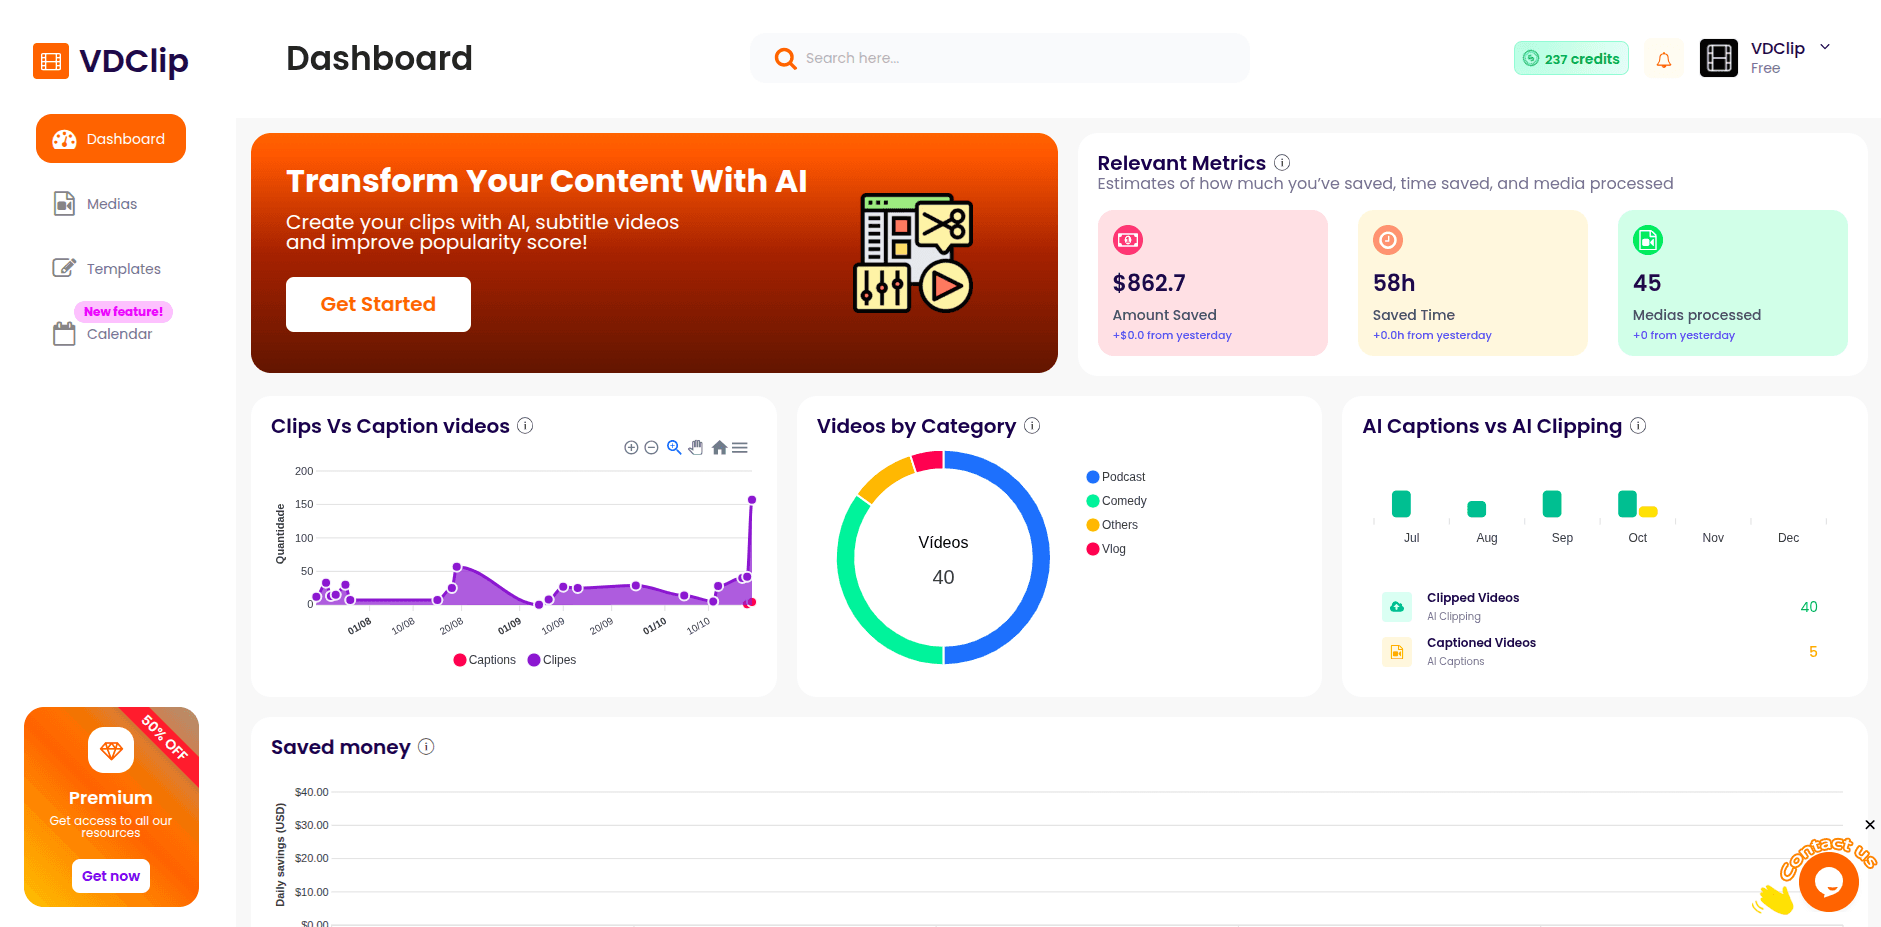Click the info icon beside Relevant Metrics
1881x927 pixels.
pos(1282,162)
